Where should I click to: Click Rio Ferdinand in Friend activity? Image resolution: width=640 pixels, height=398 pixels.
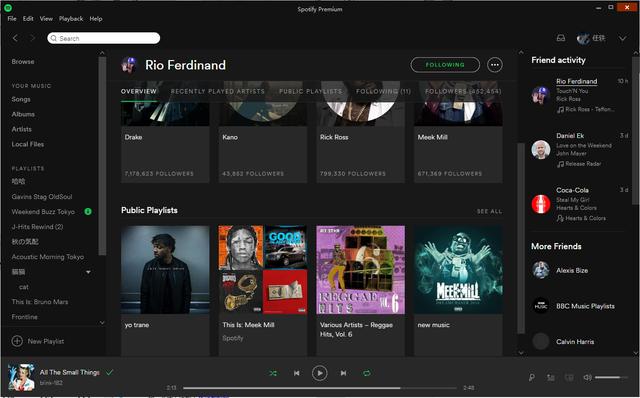pyautogui.click(x=576, y=81)
